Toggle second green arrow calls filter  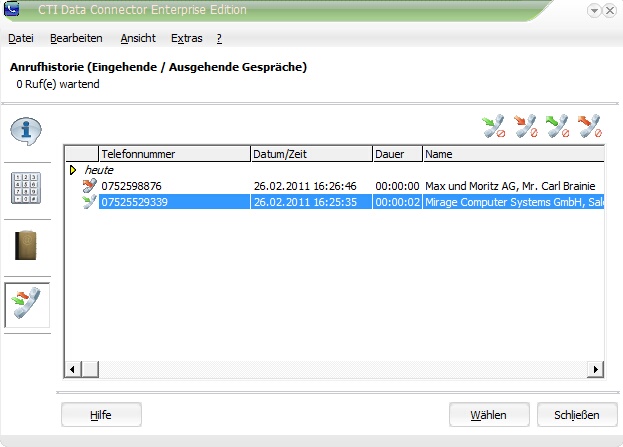pyautogui.click(x=557, y=126)
